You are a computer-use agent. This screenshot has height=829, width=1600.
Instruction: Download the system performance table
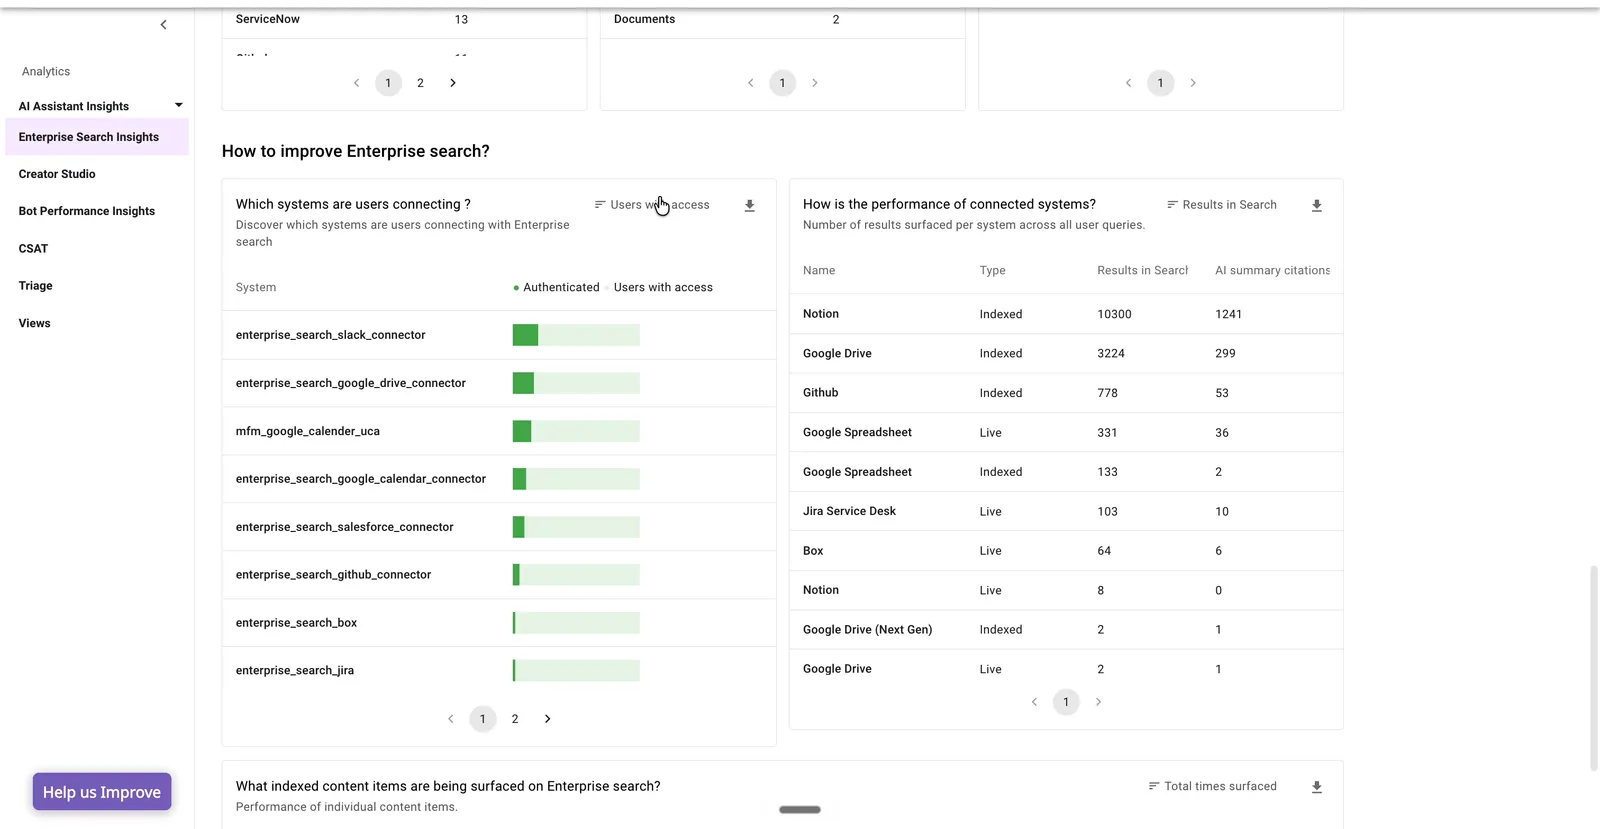[1317, 206]
